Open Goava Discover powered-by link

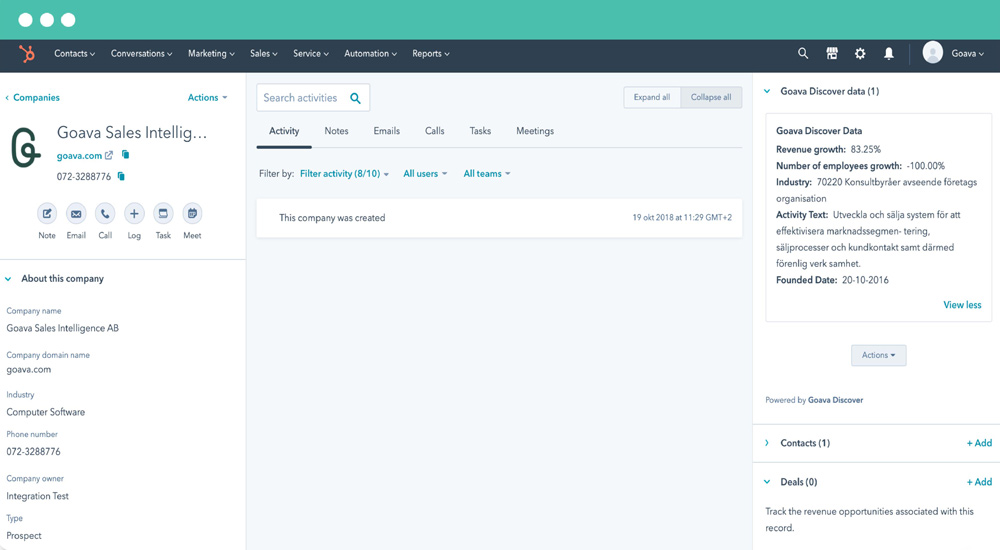coord(835,400)
